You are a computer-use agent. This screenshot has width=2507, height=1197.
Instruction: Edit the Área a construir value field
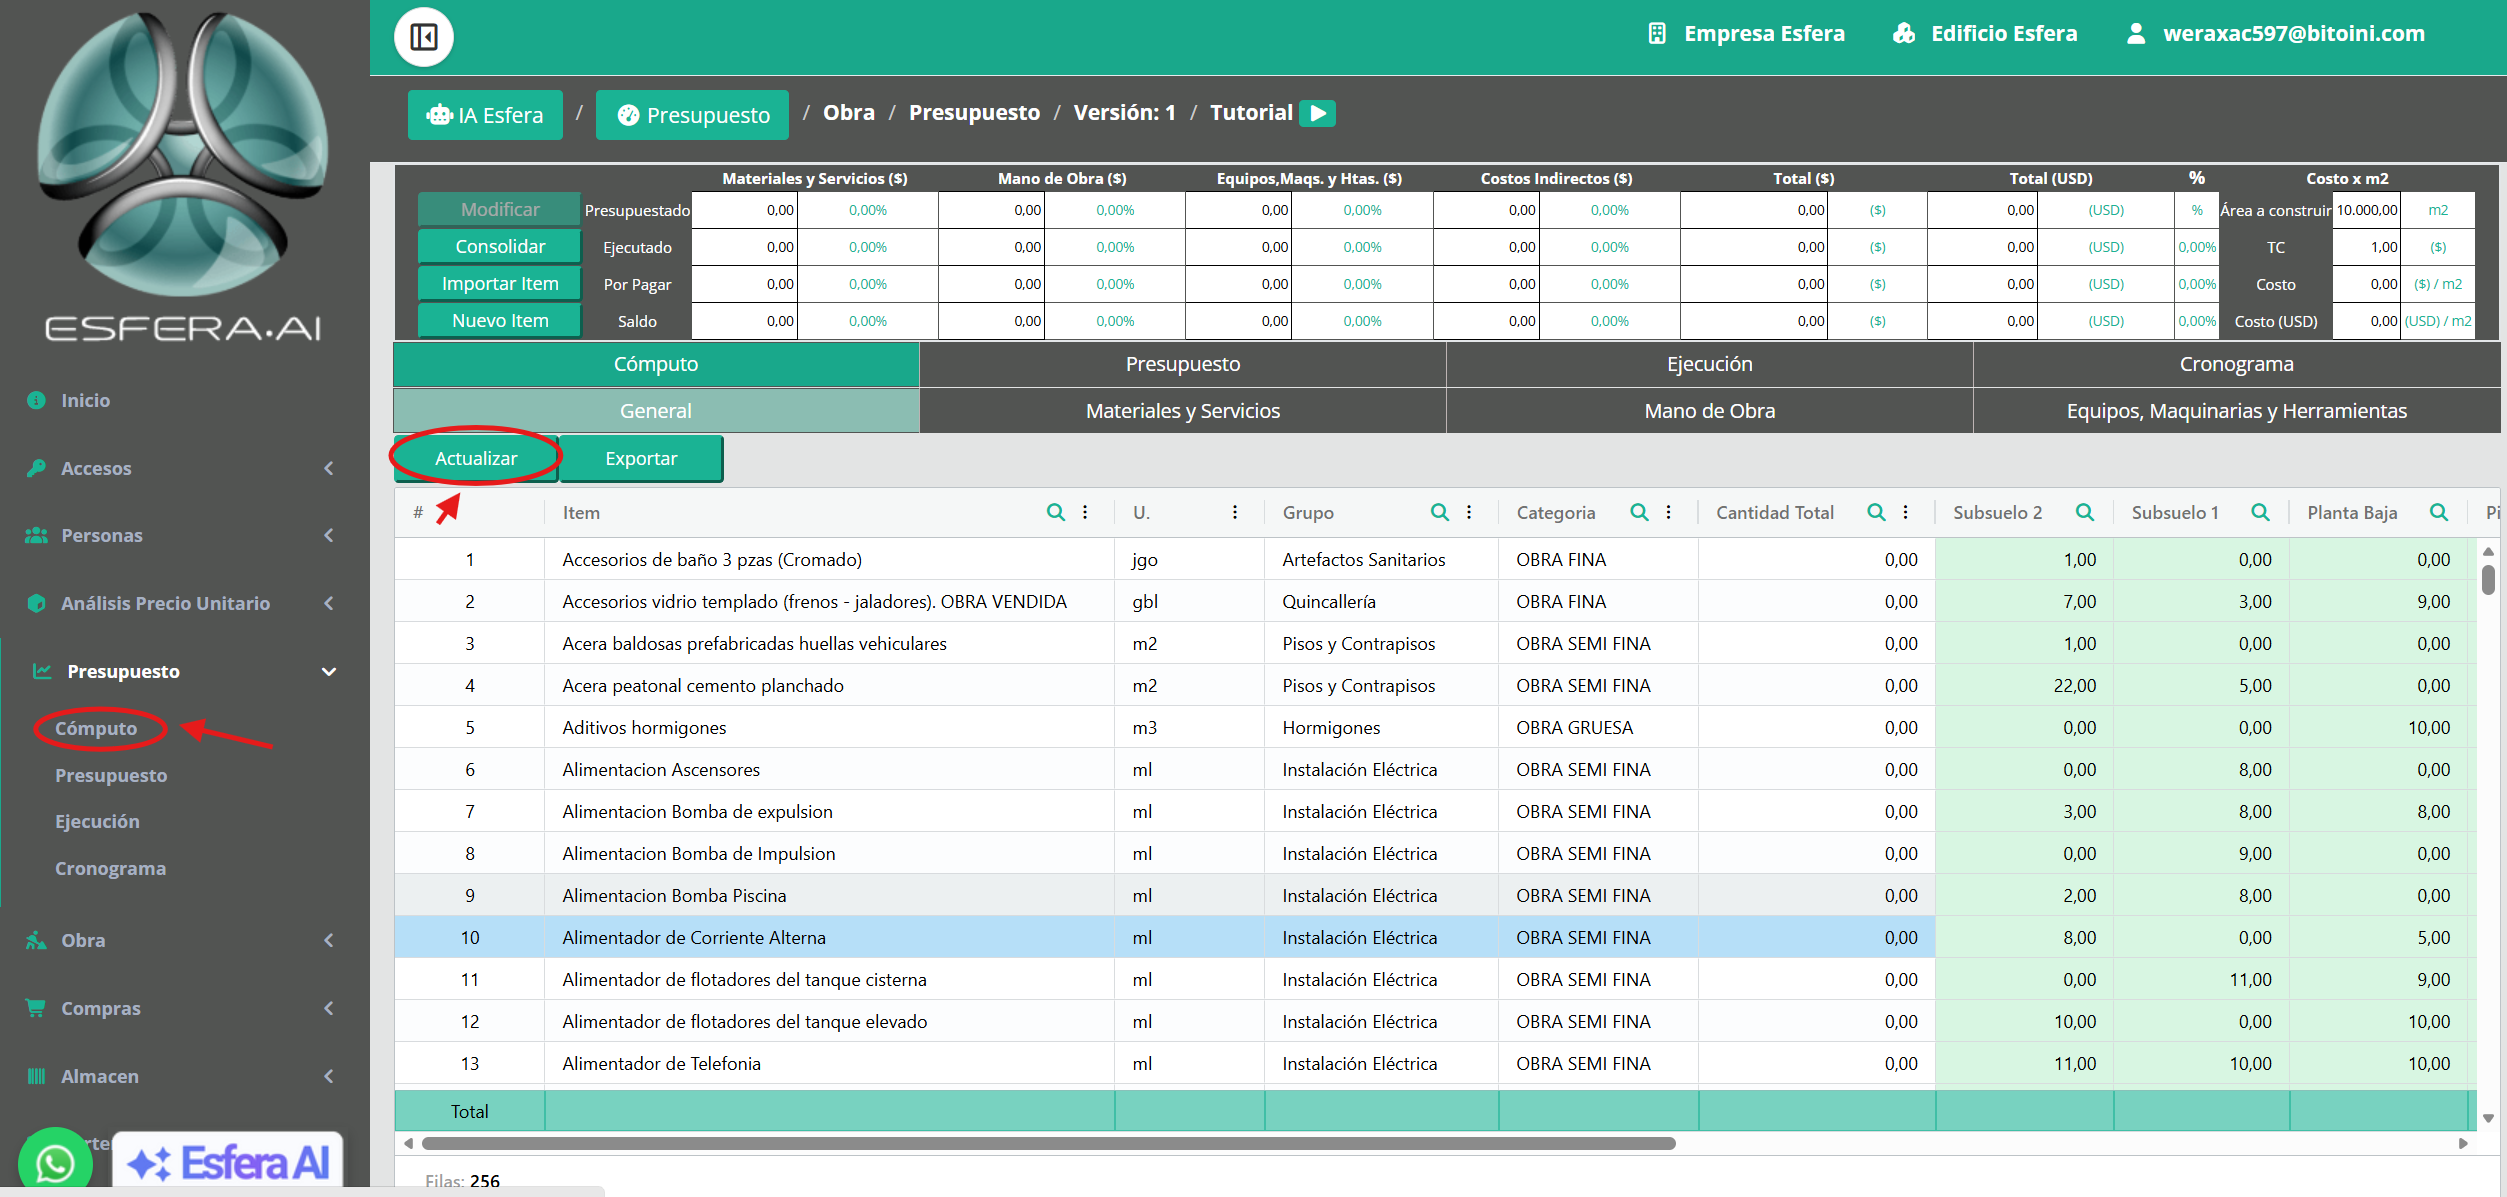click(x=2366, y=210)
